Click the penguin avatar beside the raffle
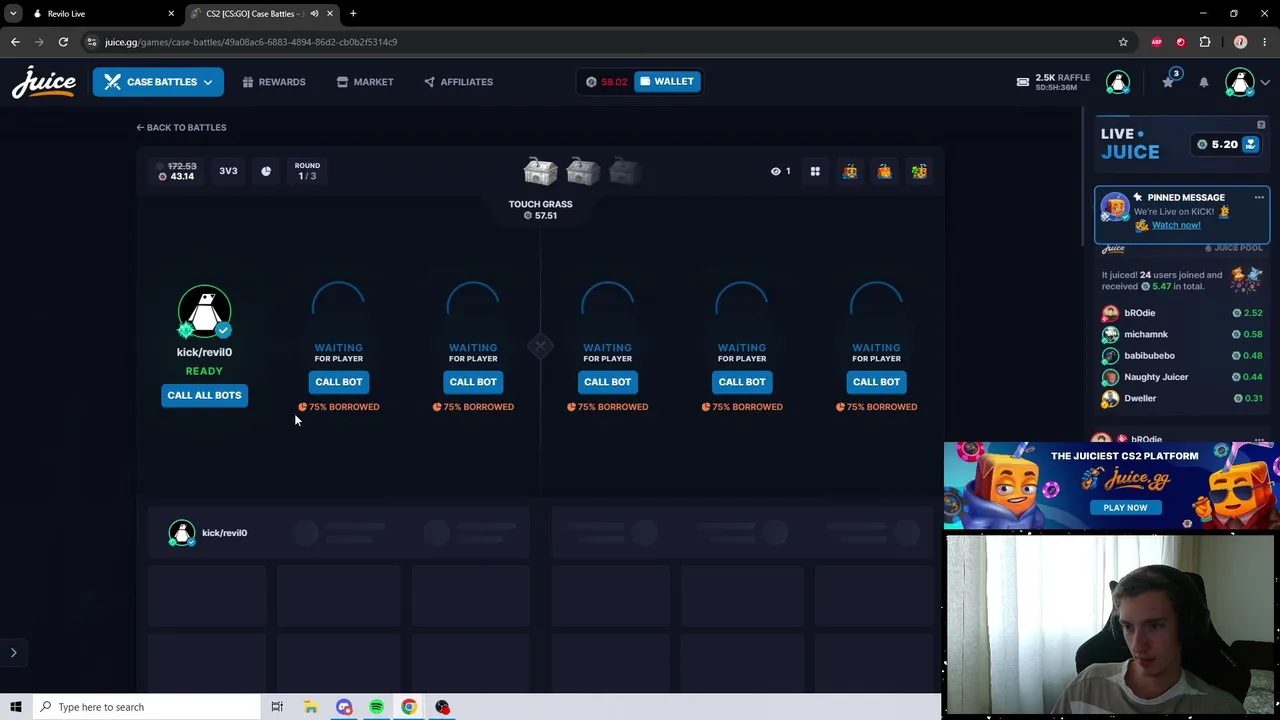The image size is (1280, 720). (1117, 82)
